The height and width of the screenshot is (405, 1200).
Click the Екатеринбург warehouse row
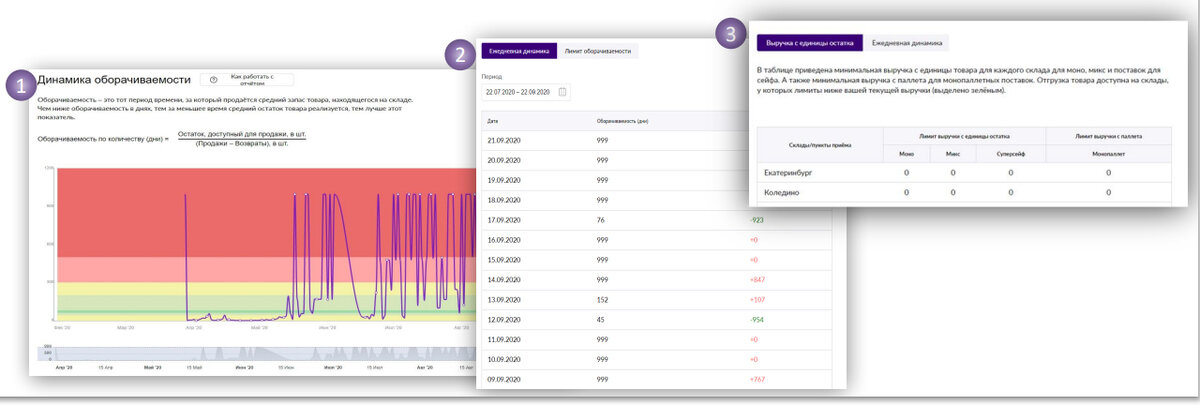(963, 173)
